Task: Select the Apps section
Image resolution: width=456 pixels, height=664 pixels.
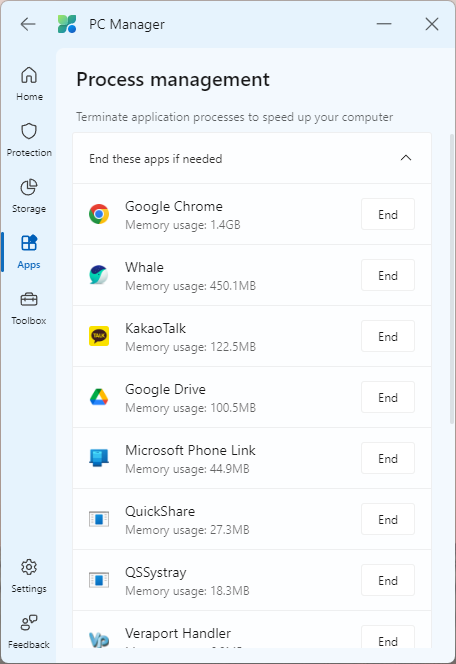Action: pyautogui.click(x=29, y=252)
